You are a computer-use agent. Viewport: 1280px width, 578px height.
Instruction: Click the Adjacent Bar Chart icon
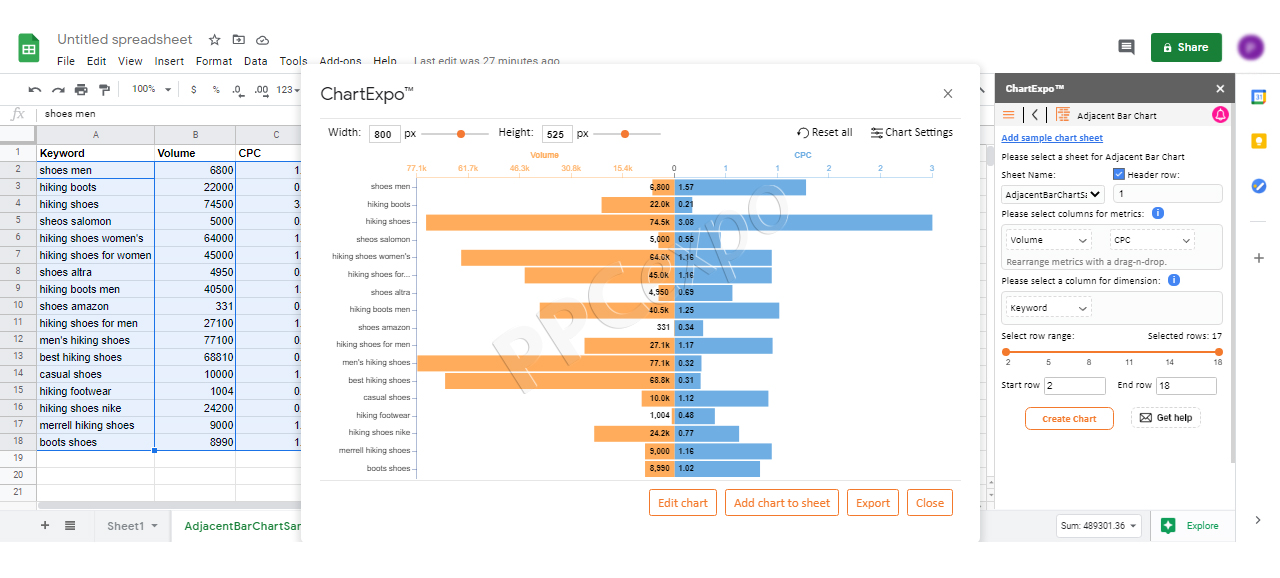click(1062, 115)
